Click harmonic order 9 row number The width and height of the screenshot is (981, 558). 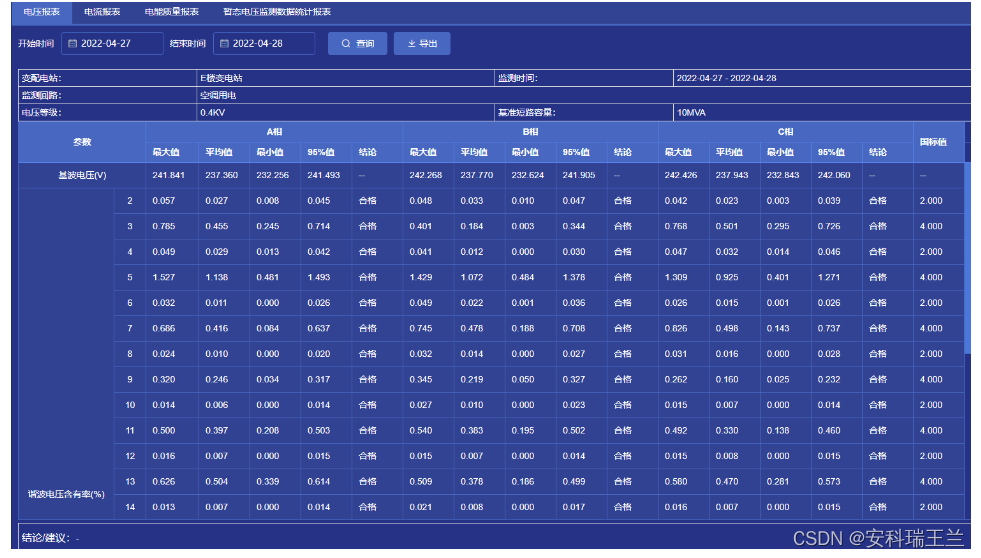tap(130, 379)
